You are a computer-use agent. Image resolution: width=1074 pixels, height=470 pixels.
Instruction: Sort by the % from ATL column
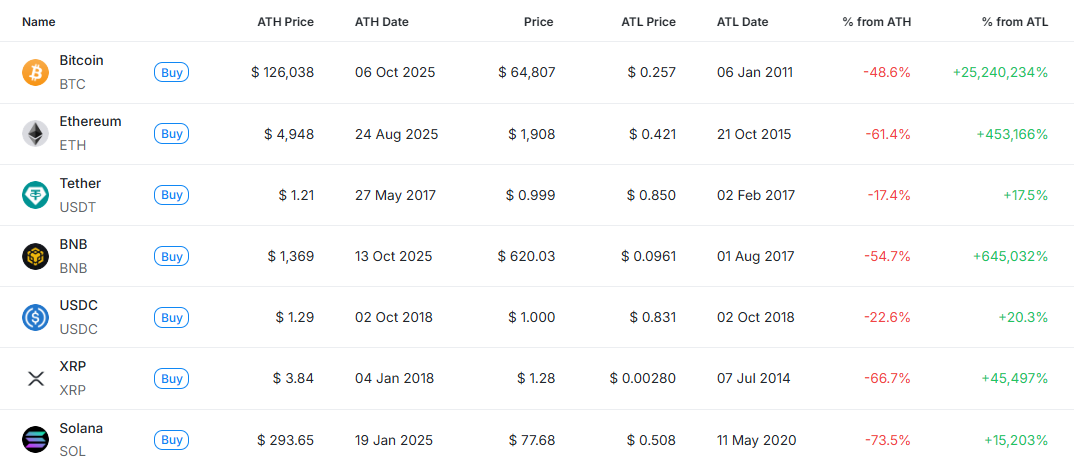tap(1015, 21)
